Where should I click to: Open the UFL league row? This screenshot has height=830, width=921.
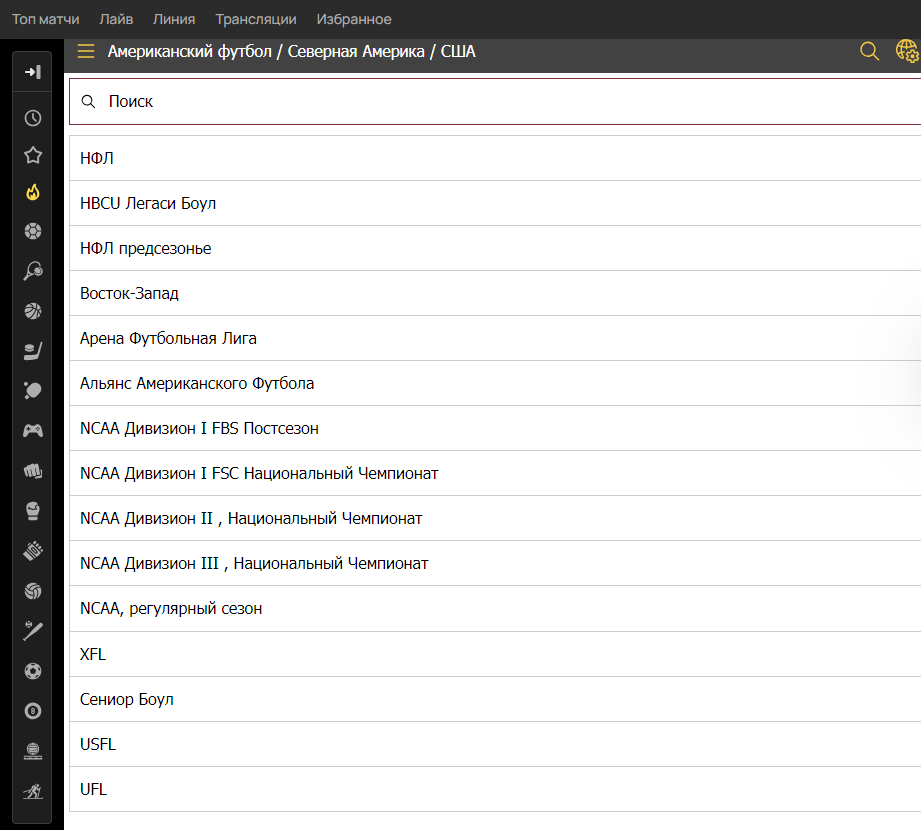(x=495, y=789)
